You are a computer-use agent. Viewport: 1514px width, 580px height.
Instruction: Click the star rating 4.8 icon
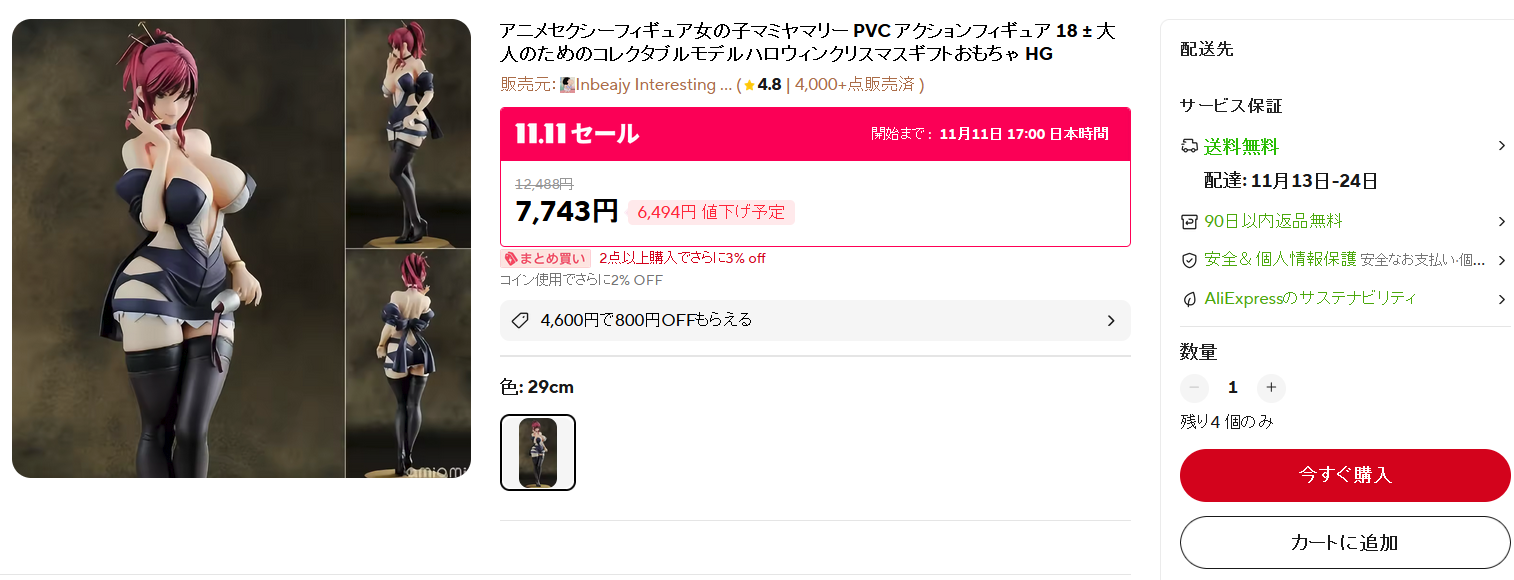[x=749, y=85]
